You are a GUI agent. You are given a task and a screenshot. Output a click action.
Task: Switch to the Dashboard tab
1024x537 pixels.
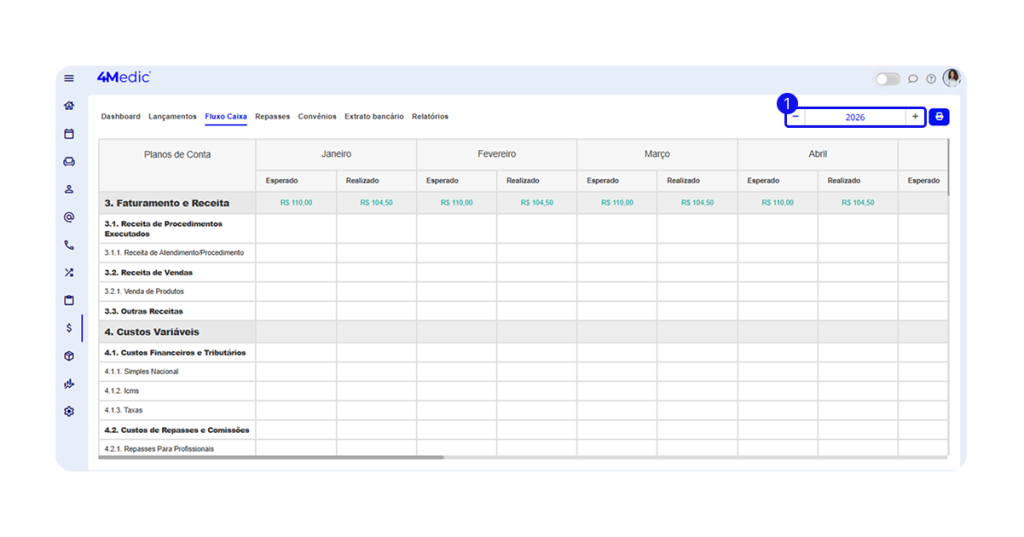coord(120,117)
